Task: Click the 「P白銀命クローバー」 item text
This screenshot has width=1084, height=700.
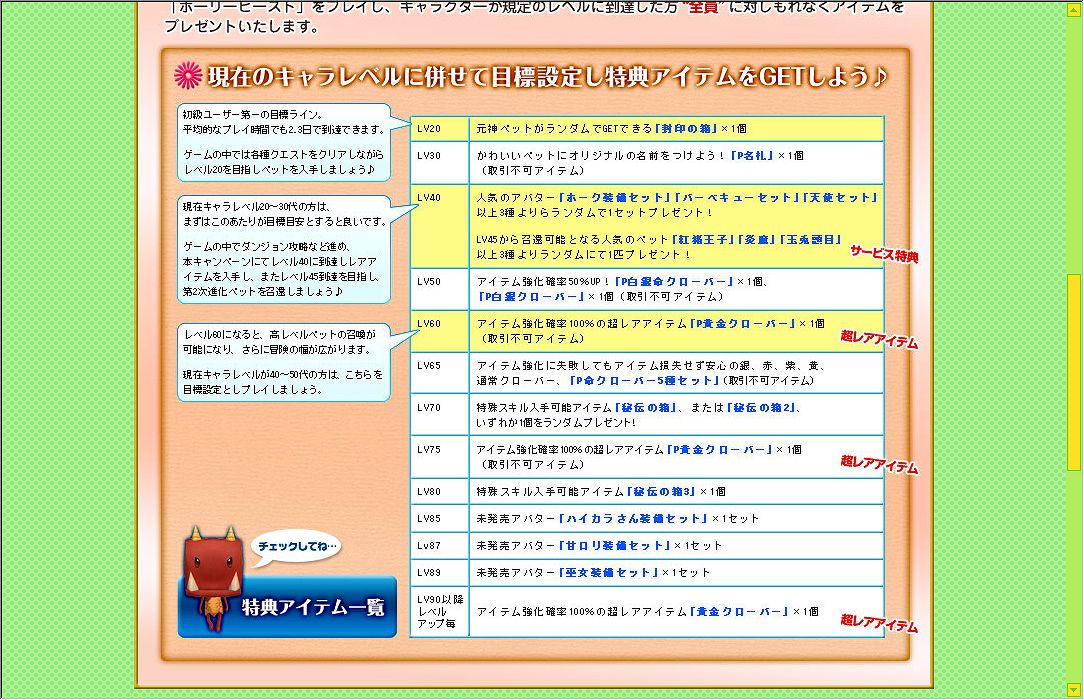Action: point(674,282)
